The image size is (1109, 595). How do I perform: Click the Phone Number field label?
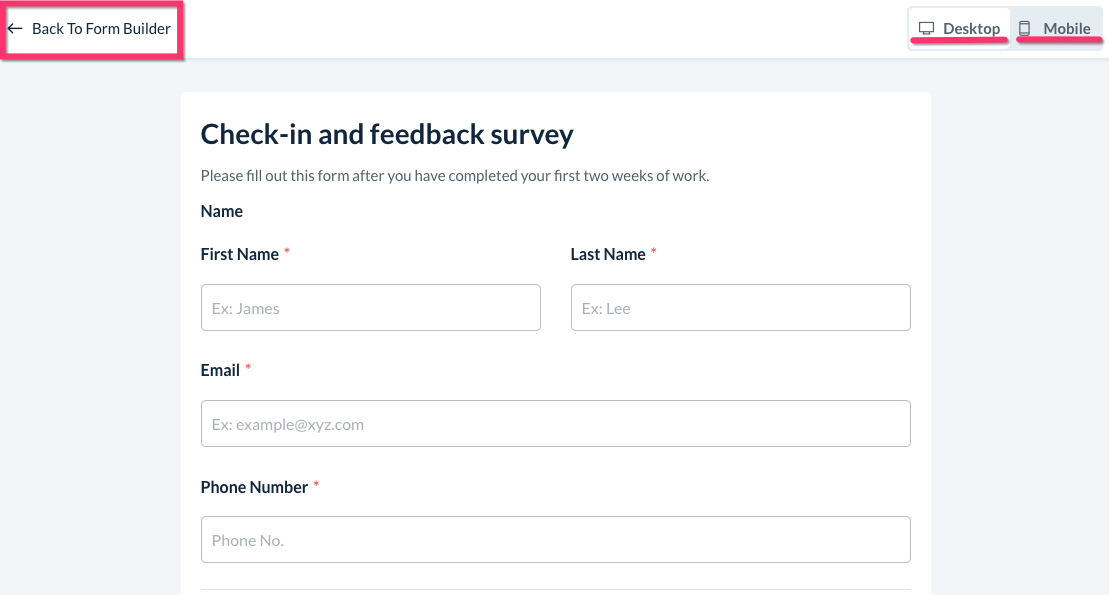point(254,487)
